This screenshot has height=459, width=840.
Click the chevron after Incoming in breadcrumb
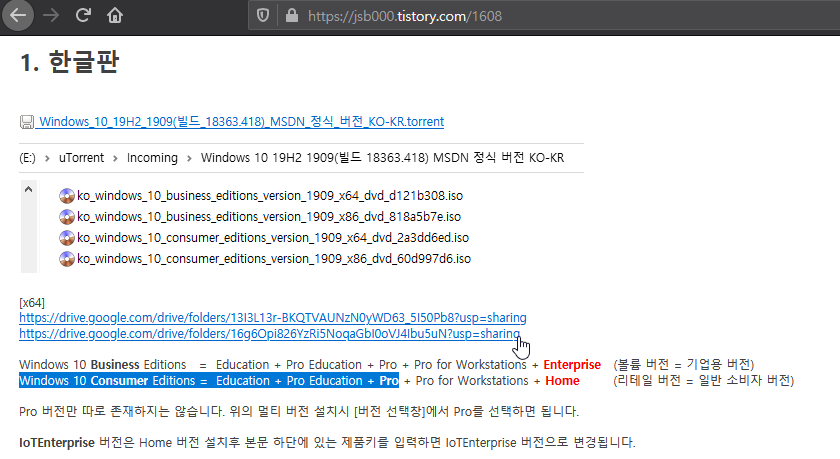point(189,159)
